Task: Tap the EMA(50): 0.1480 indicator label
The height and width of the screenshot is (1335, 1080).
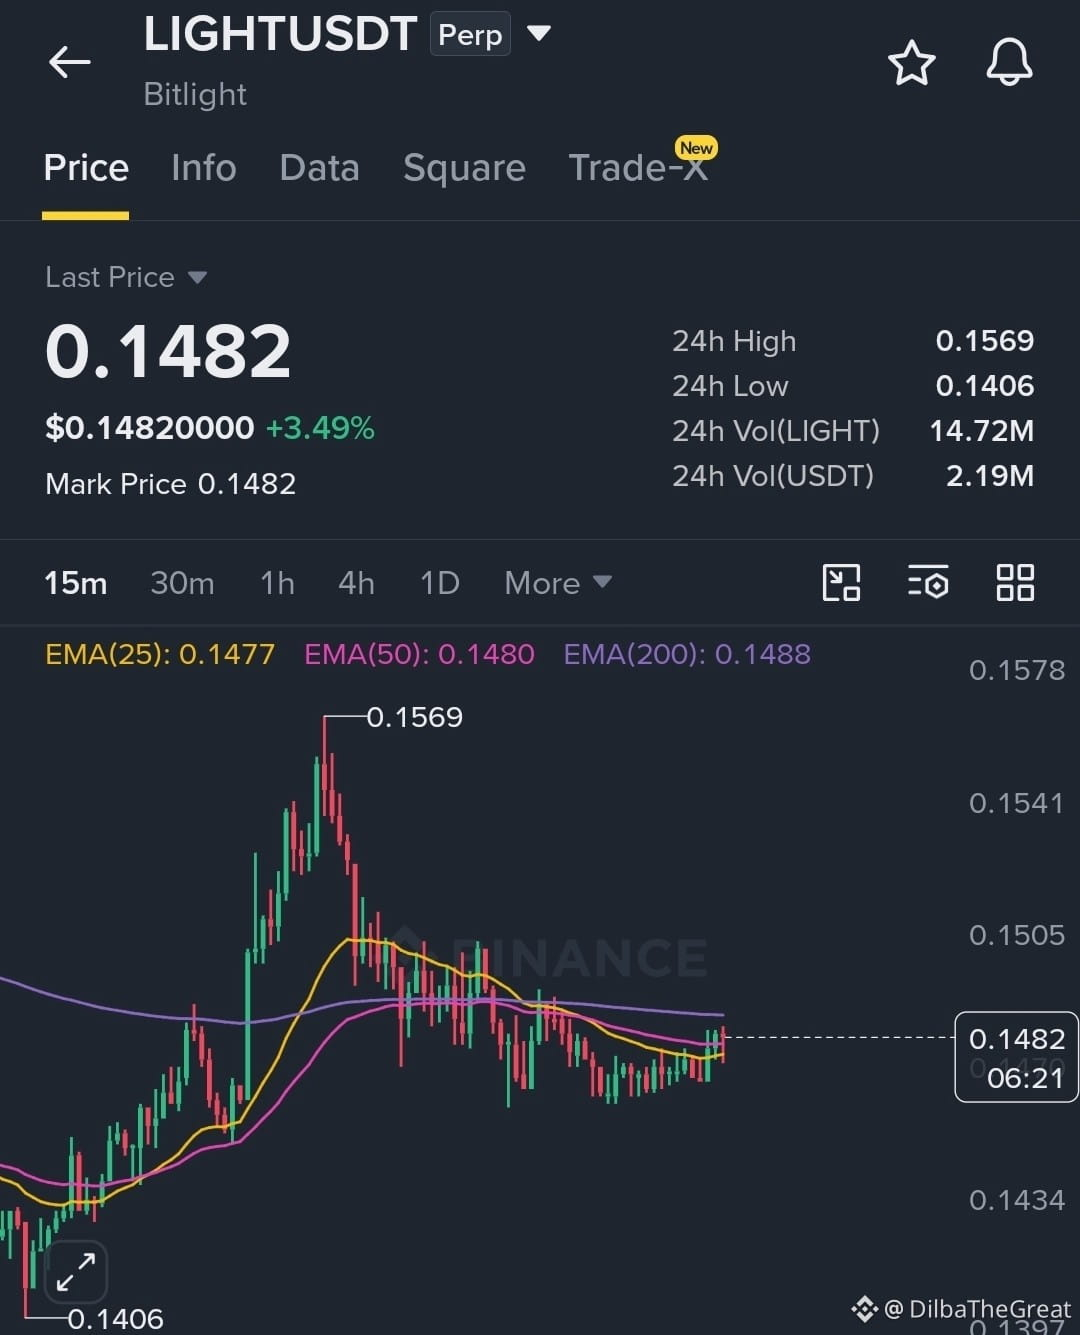Action: point(419,654)
